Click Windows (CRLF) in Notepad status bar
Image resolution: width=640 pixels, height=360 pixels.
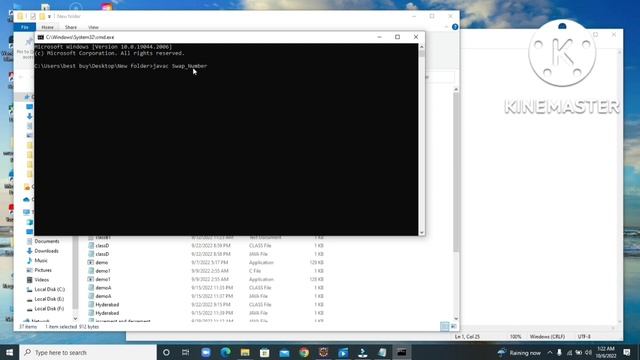tap(547, 337)
